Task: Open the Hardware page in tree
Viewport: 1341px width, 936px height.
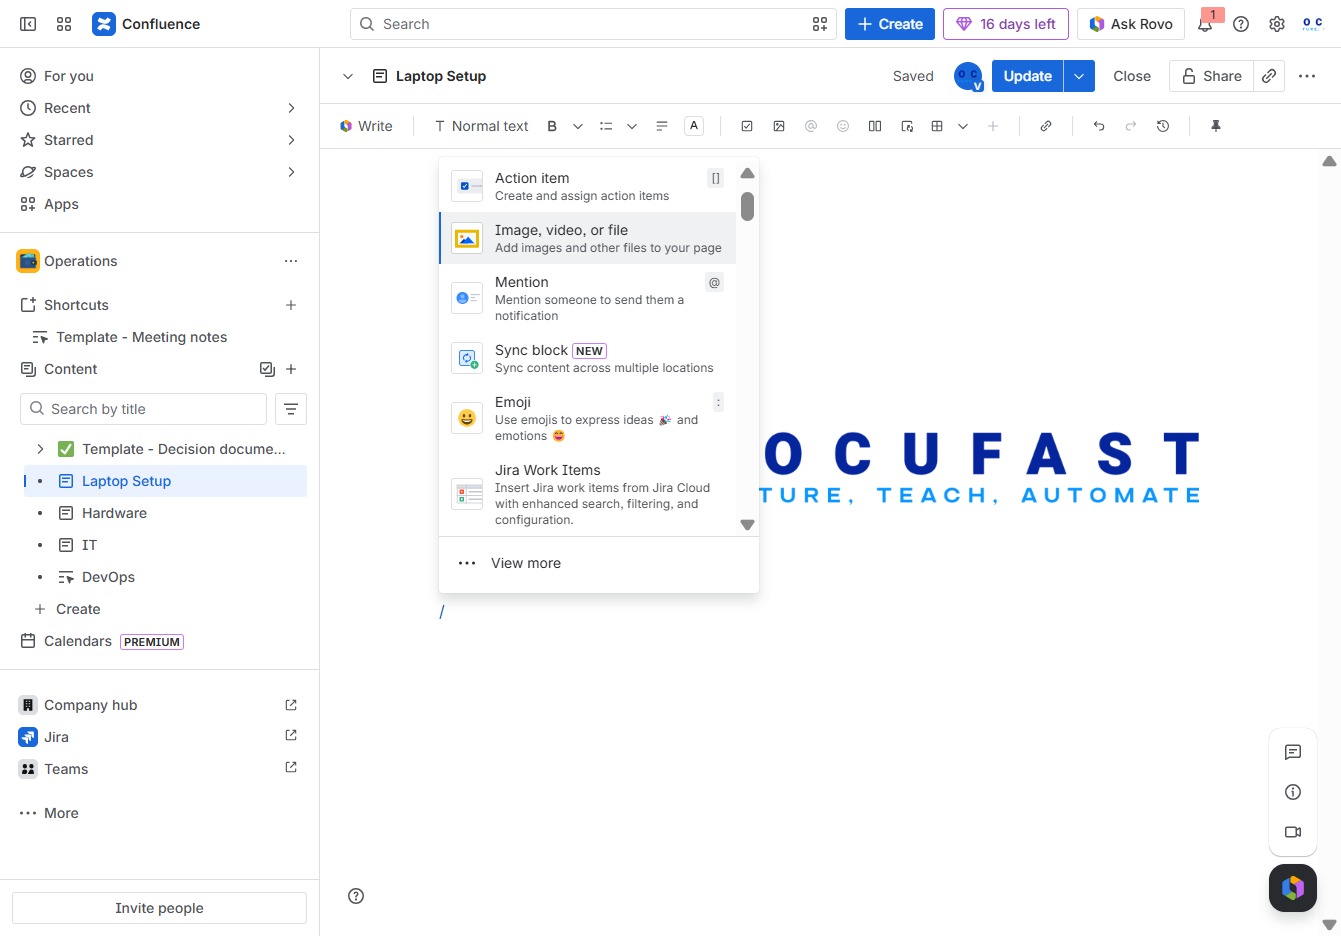Action: pos(165,513)
